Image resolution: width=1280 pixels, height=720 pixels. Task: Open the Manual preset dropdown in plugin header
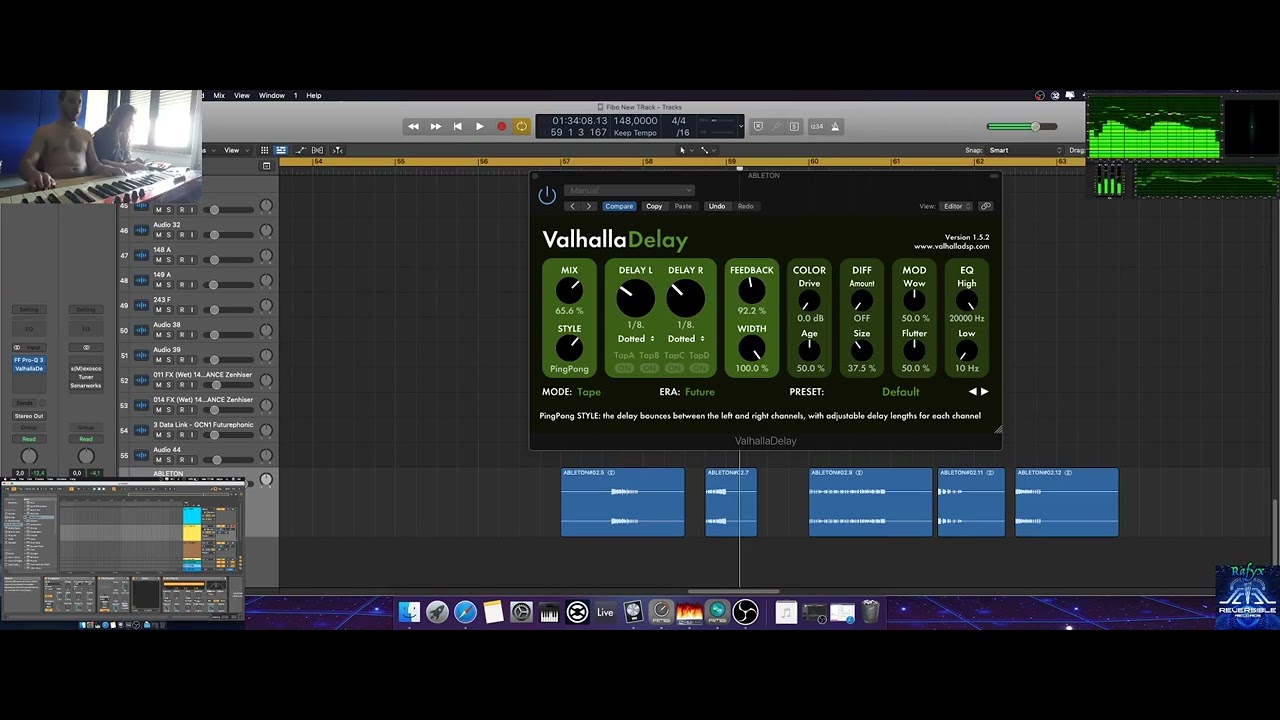tap(629, 190)
